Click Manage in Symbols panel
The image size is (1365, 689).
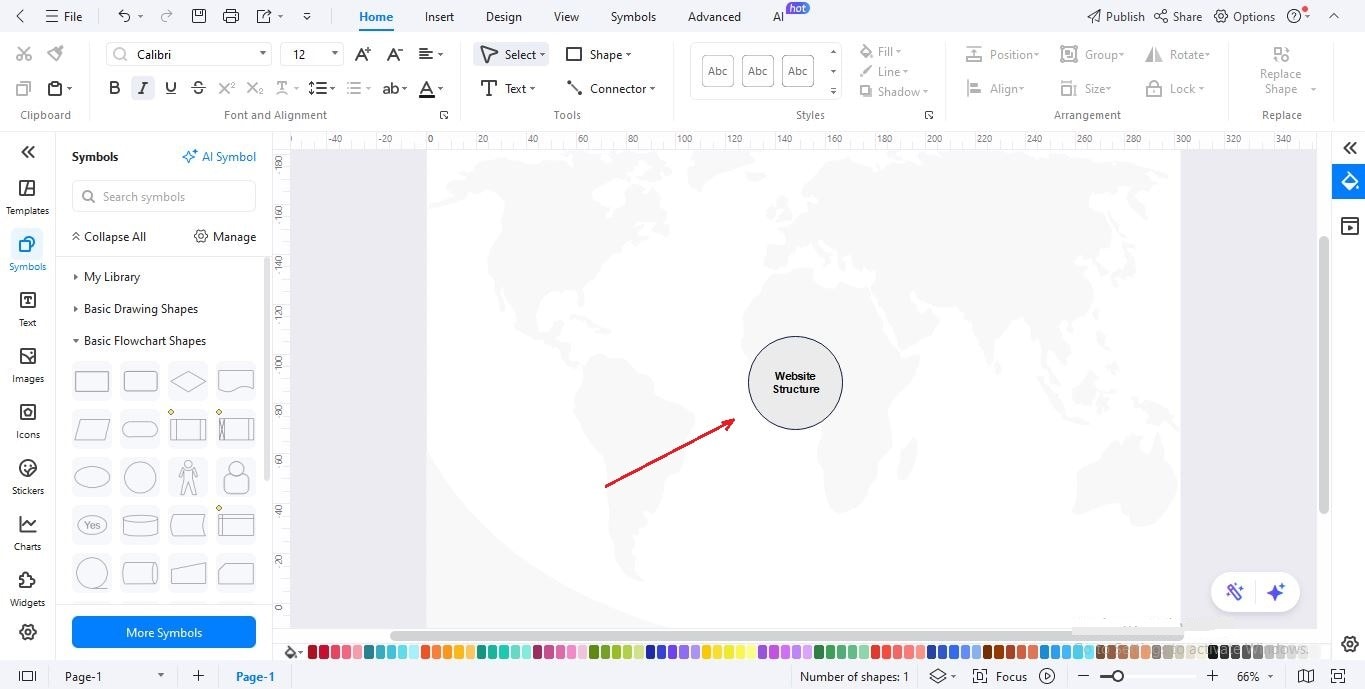(225, 237)
